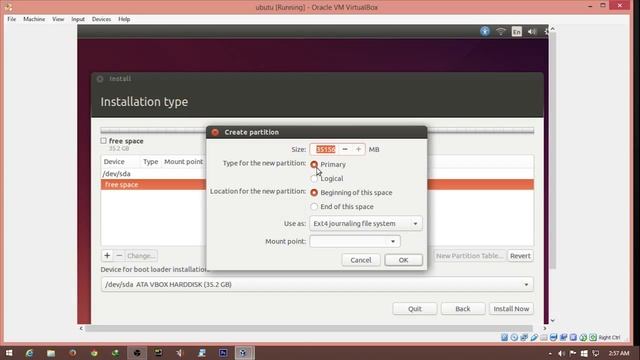Open VirtualBox Help menu
Viewport: 640px width, 360px height.
coord(124,19)
